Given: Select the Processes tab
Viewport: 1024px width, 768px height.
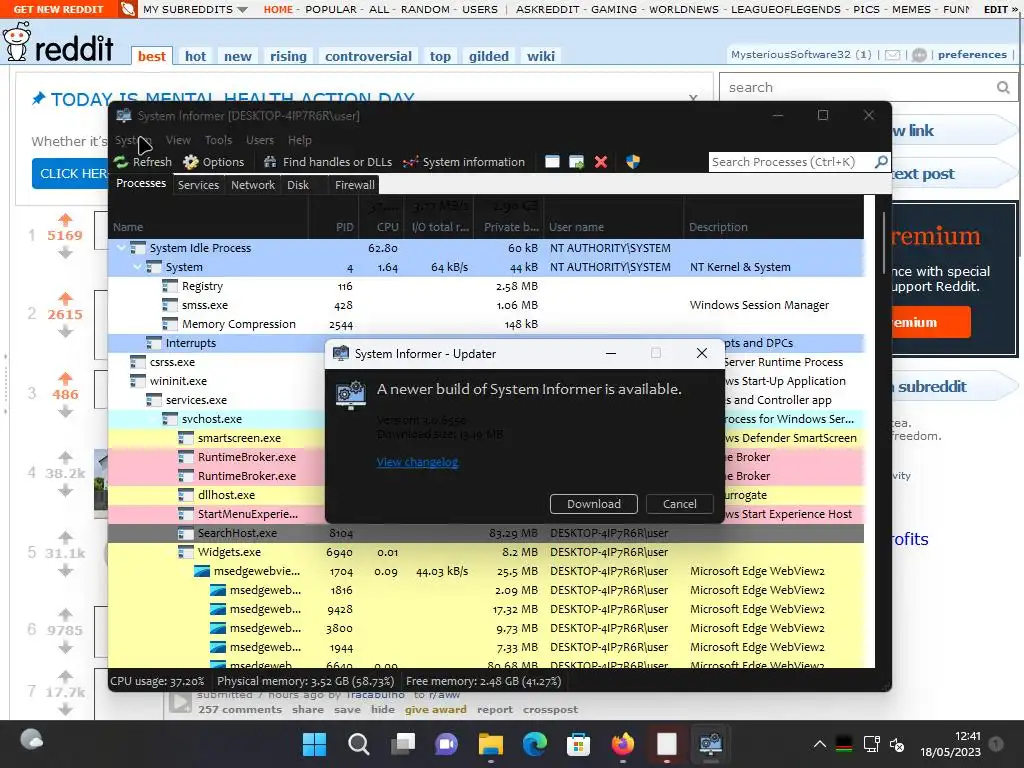Looking at the screenshot, I should point(141,184).
